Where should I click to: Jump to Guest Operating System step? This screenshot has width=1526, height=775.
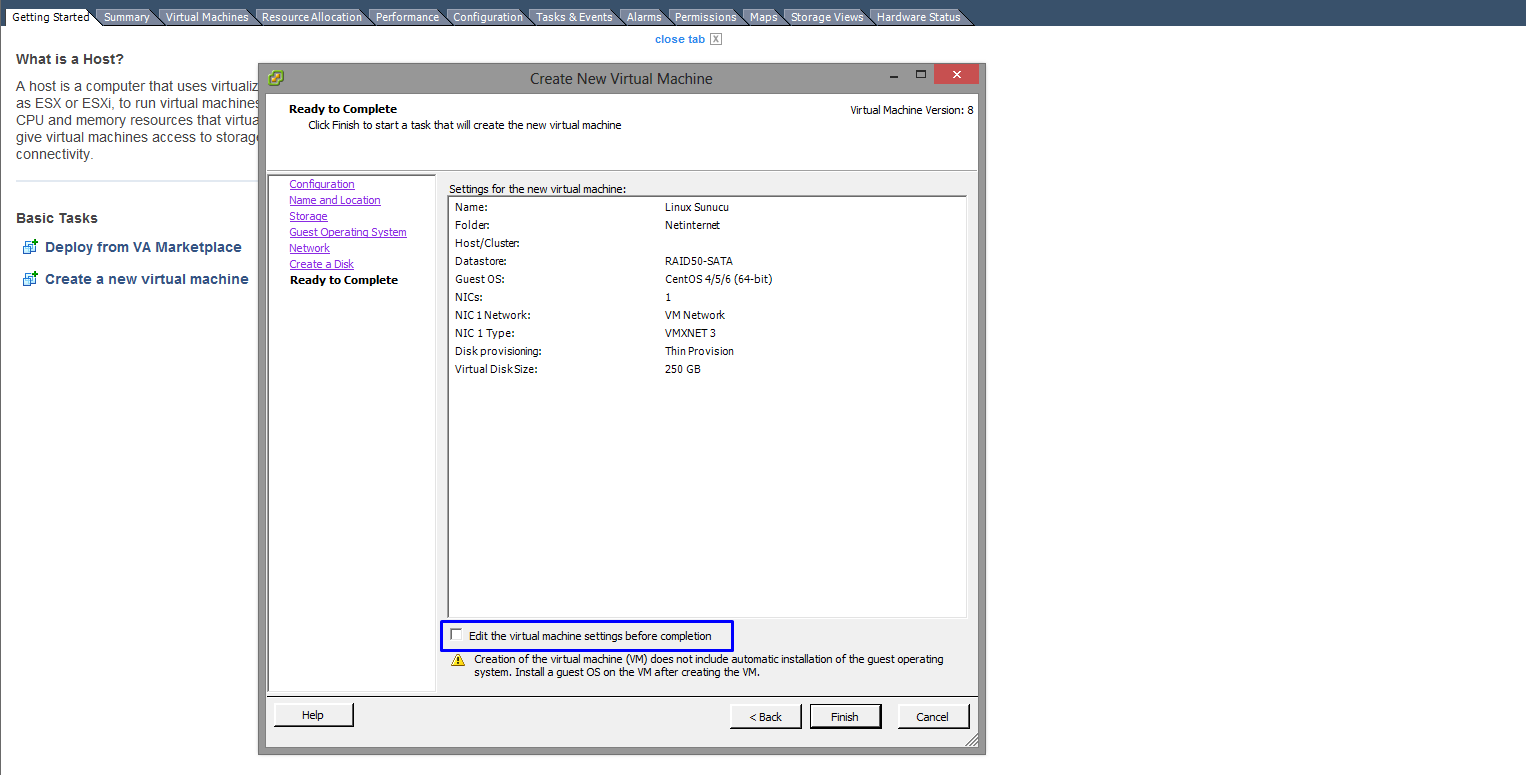[x=347, y=232]
